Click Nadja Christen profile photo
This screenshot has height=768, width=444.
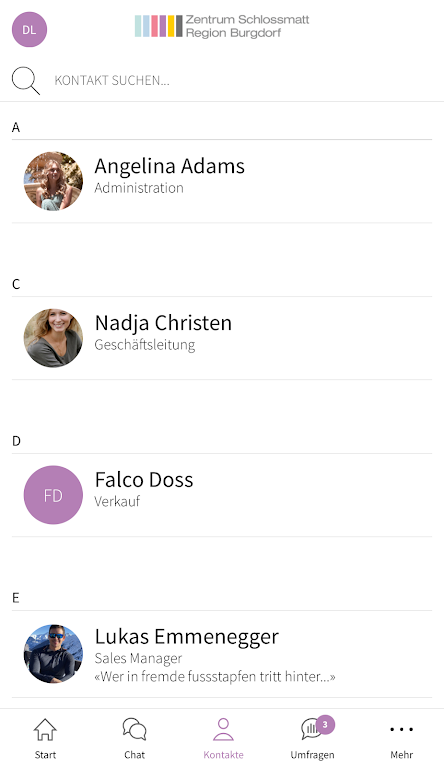pyautogui.click(x=53, y=338)
